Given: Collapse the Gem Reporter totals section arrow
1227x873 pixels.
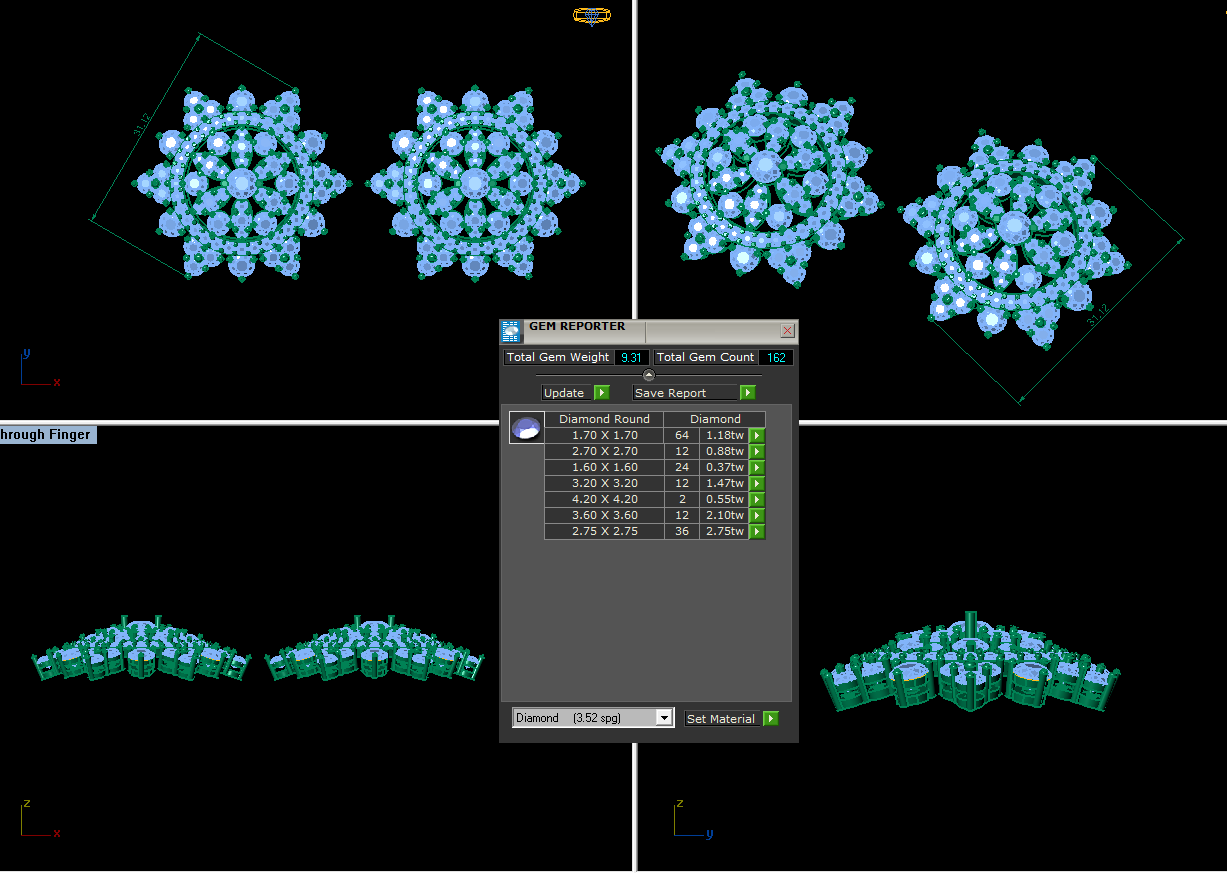Looking at the screenshot, I should (x=649, y=375).
